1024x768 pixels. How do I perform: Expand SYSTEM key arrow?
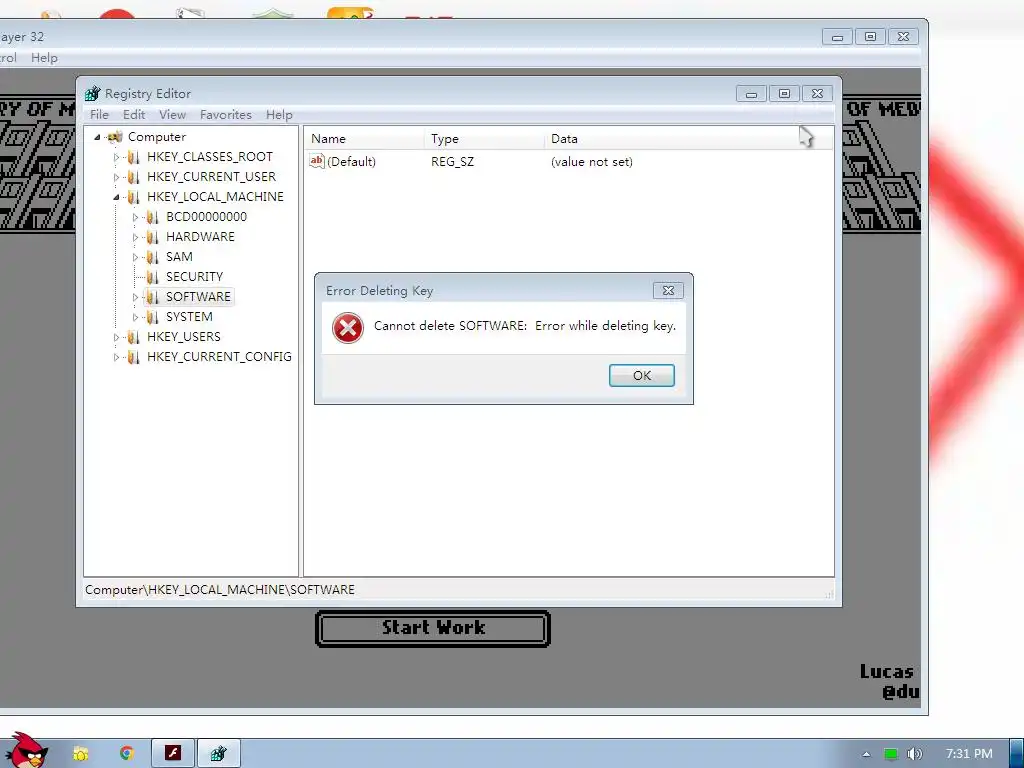click(x=135, y=317)
